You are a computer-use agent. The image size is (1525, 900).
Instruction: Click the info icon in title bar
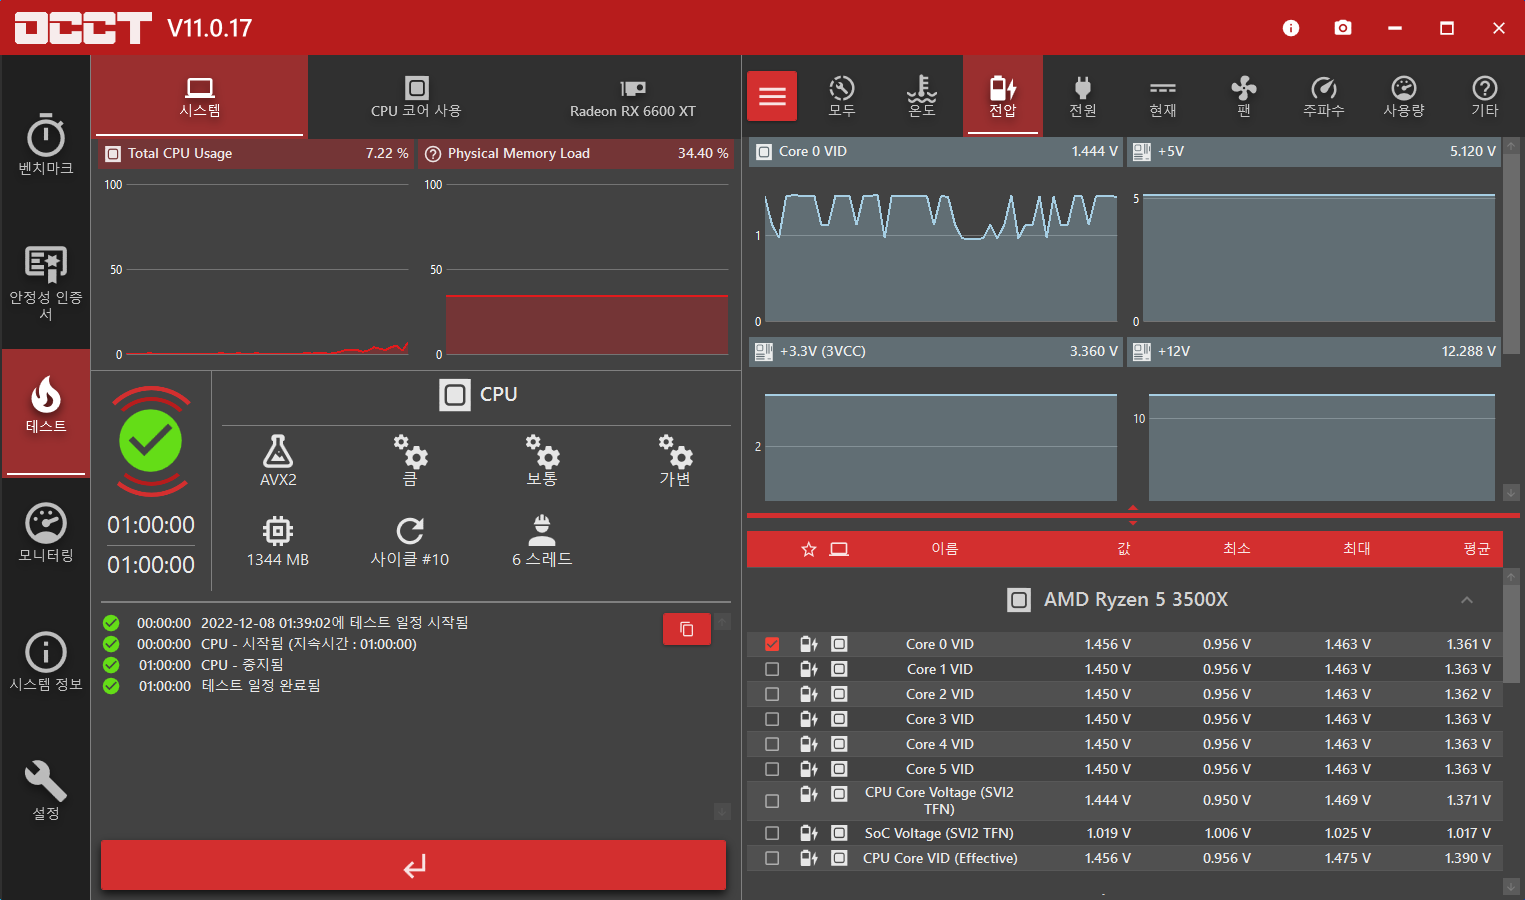[x=1291, y=28]
